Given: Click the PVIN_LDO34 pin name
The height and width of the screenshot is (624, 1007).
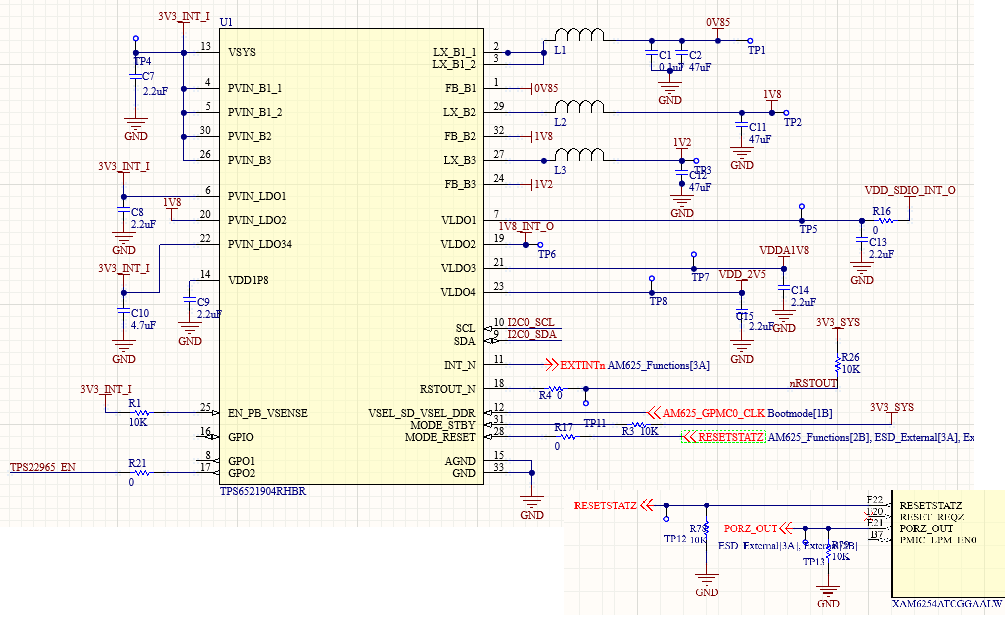Looking at the screenshot, I should [x=259, y=245].
